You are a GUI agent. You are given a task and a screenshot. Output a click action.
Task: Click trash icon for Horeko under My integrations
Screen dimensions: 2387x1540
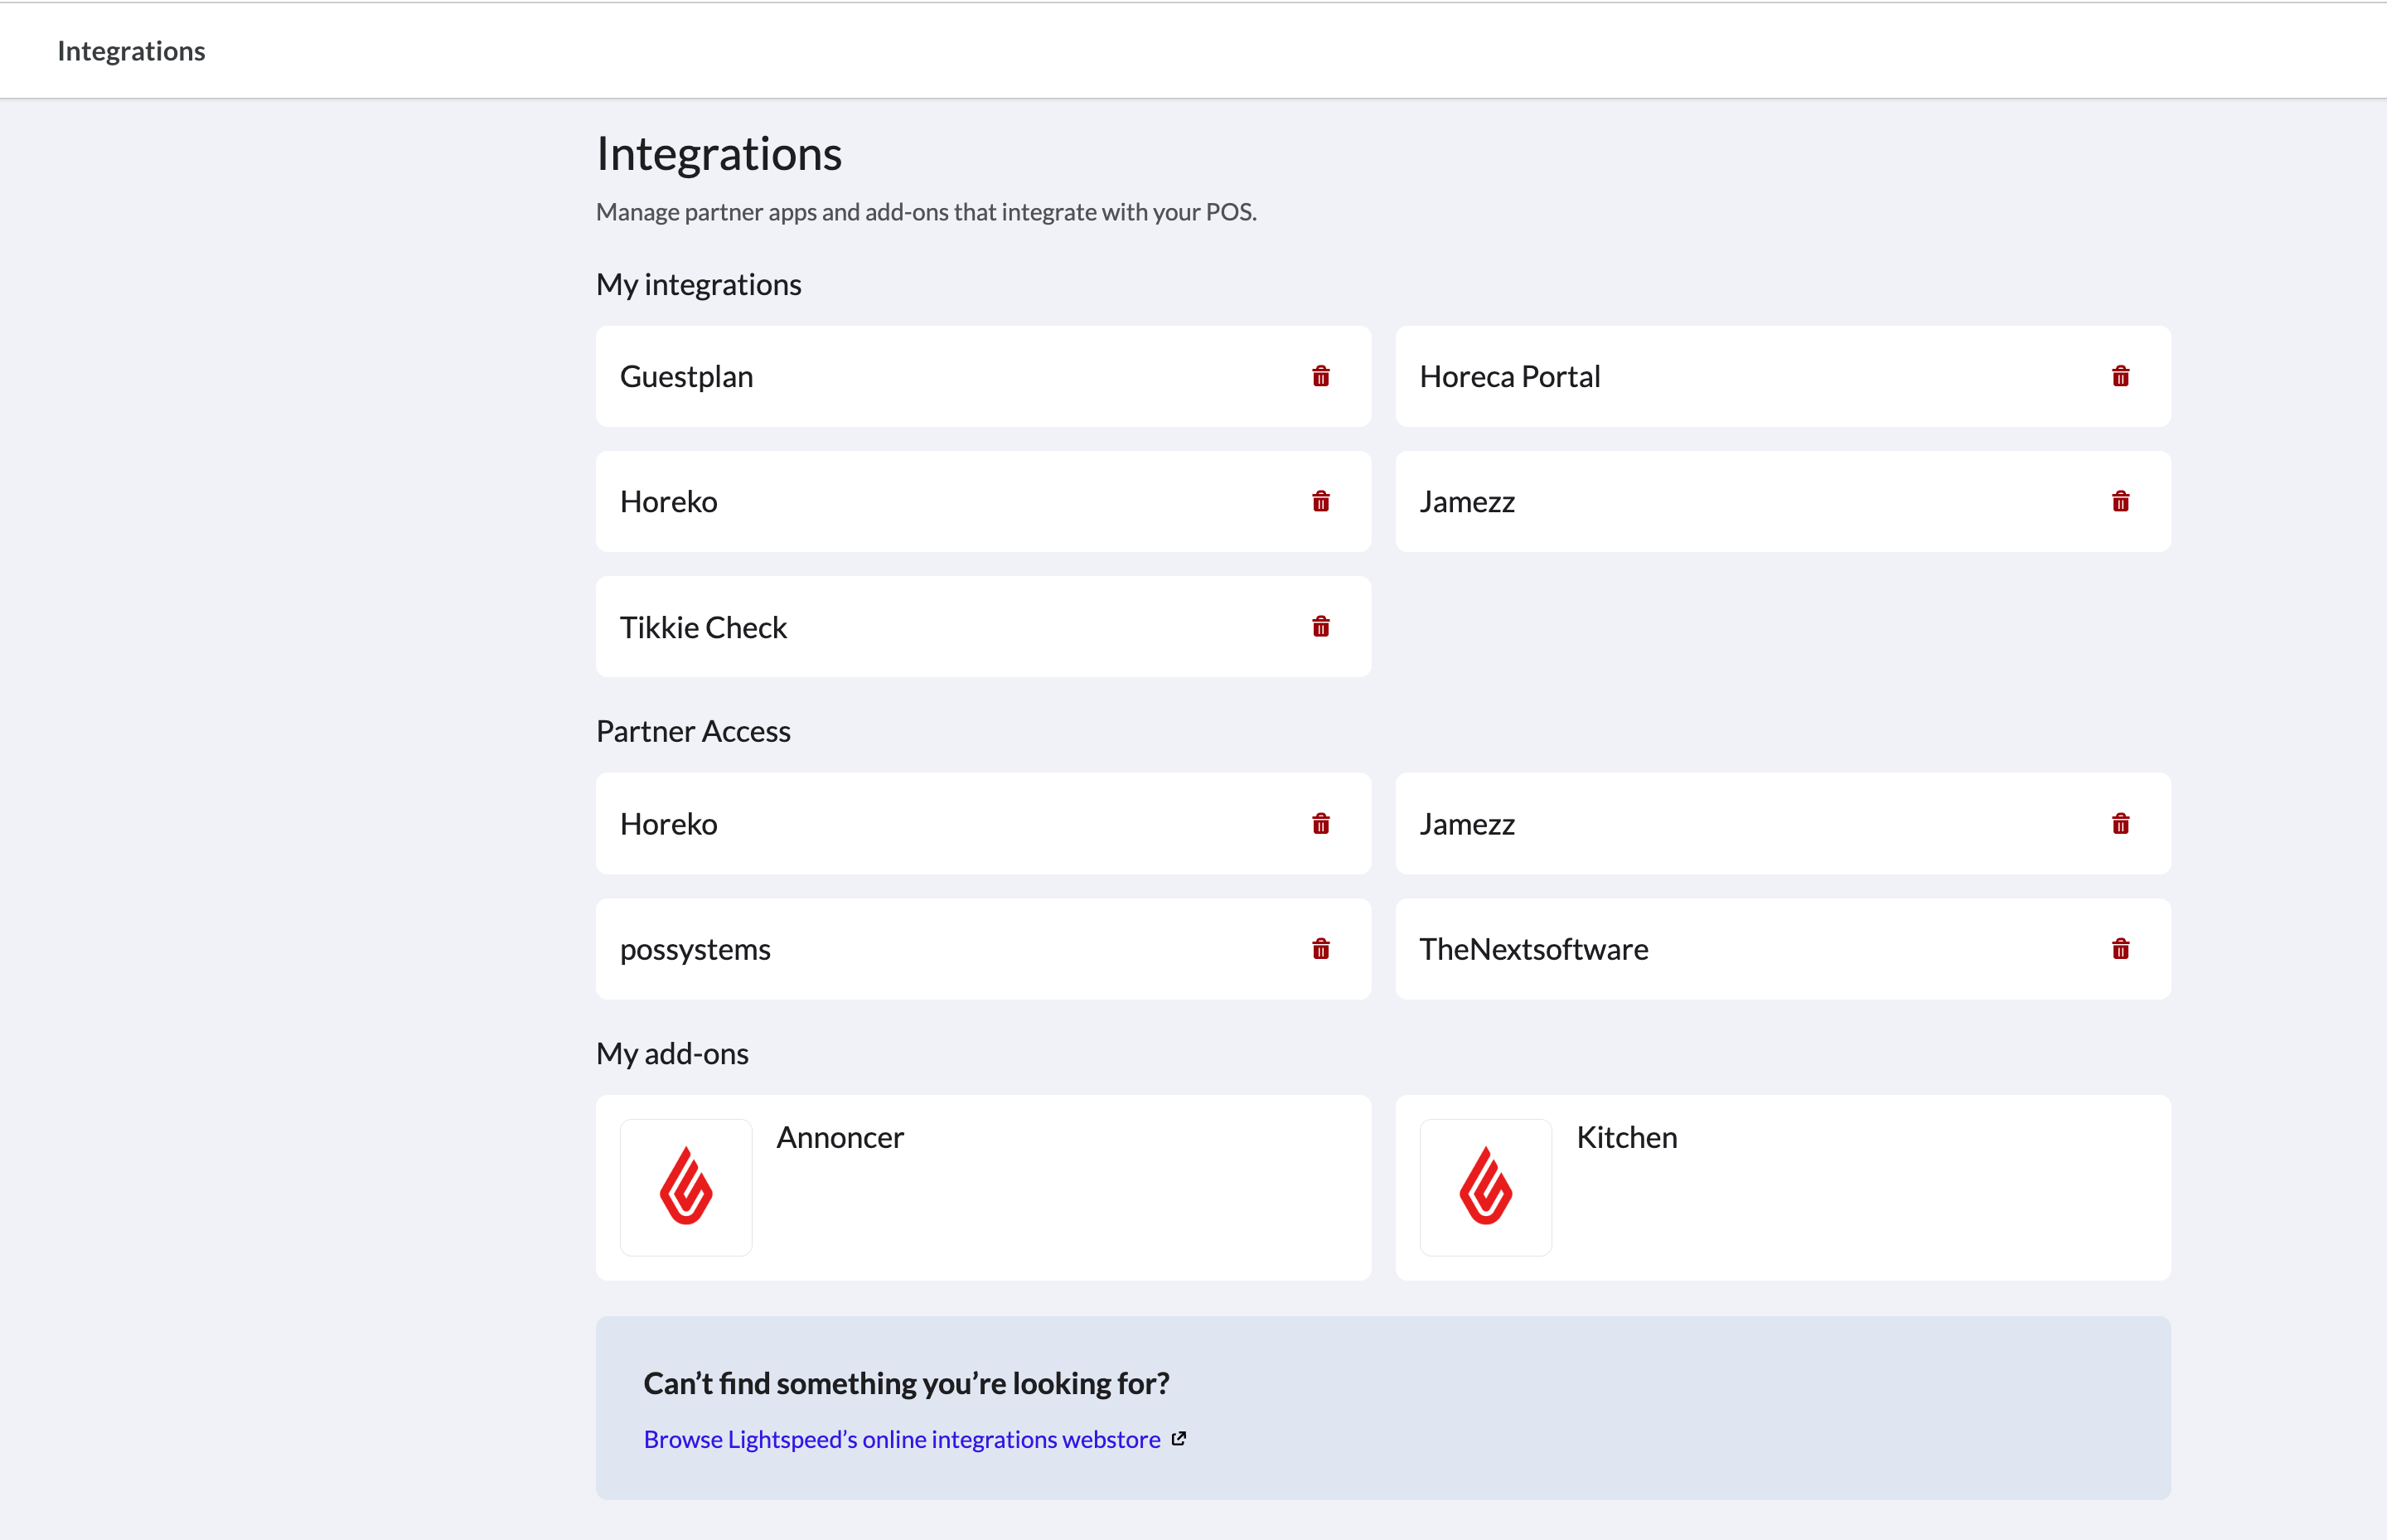(1321, 501)
